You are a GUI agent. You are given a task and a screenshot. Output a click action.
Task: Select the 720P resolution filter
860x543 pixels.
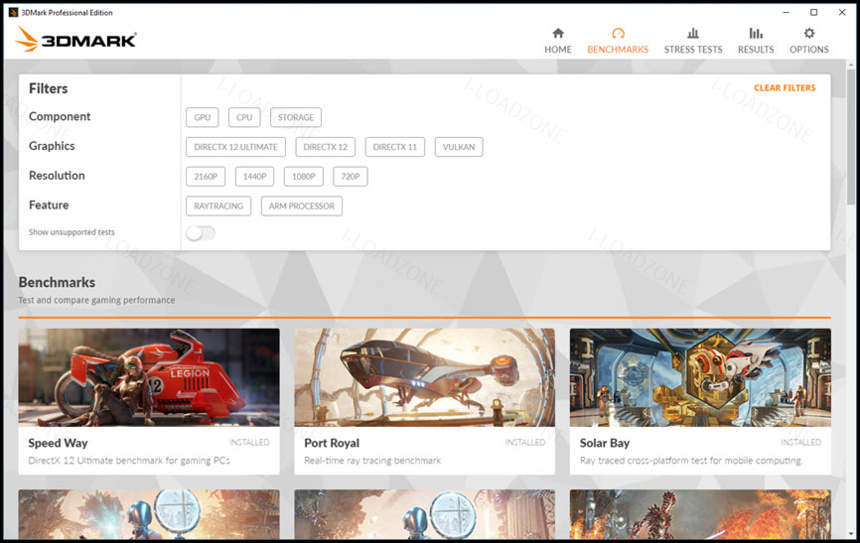coord(350,177)
